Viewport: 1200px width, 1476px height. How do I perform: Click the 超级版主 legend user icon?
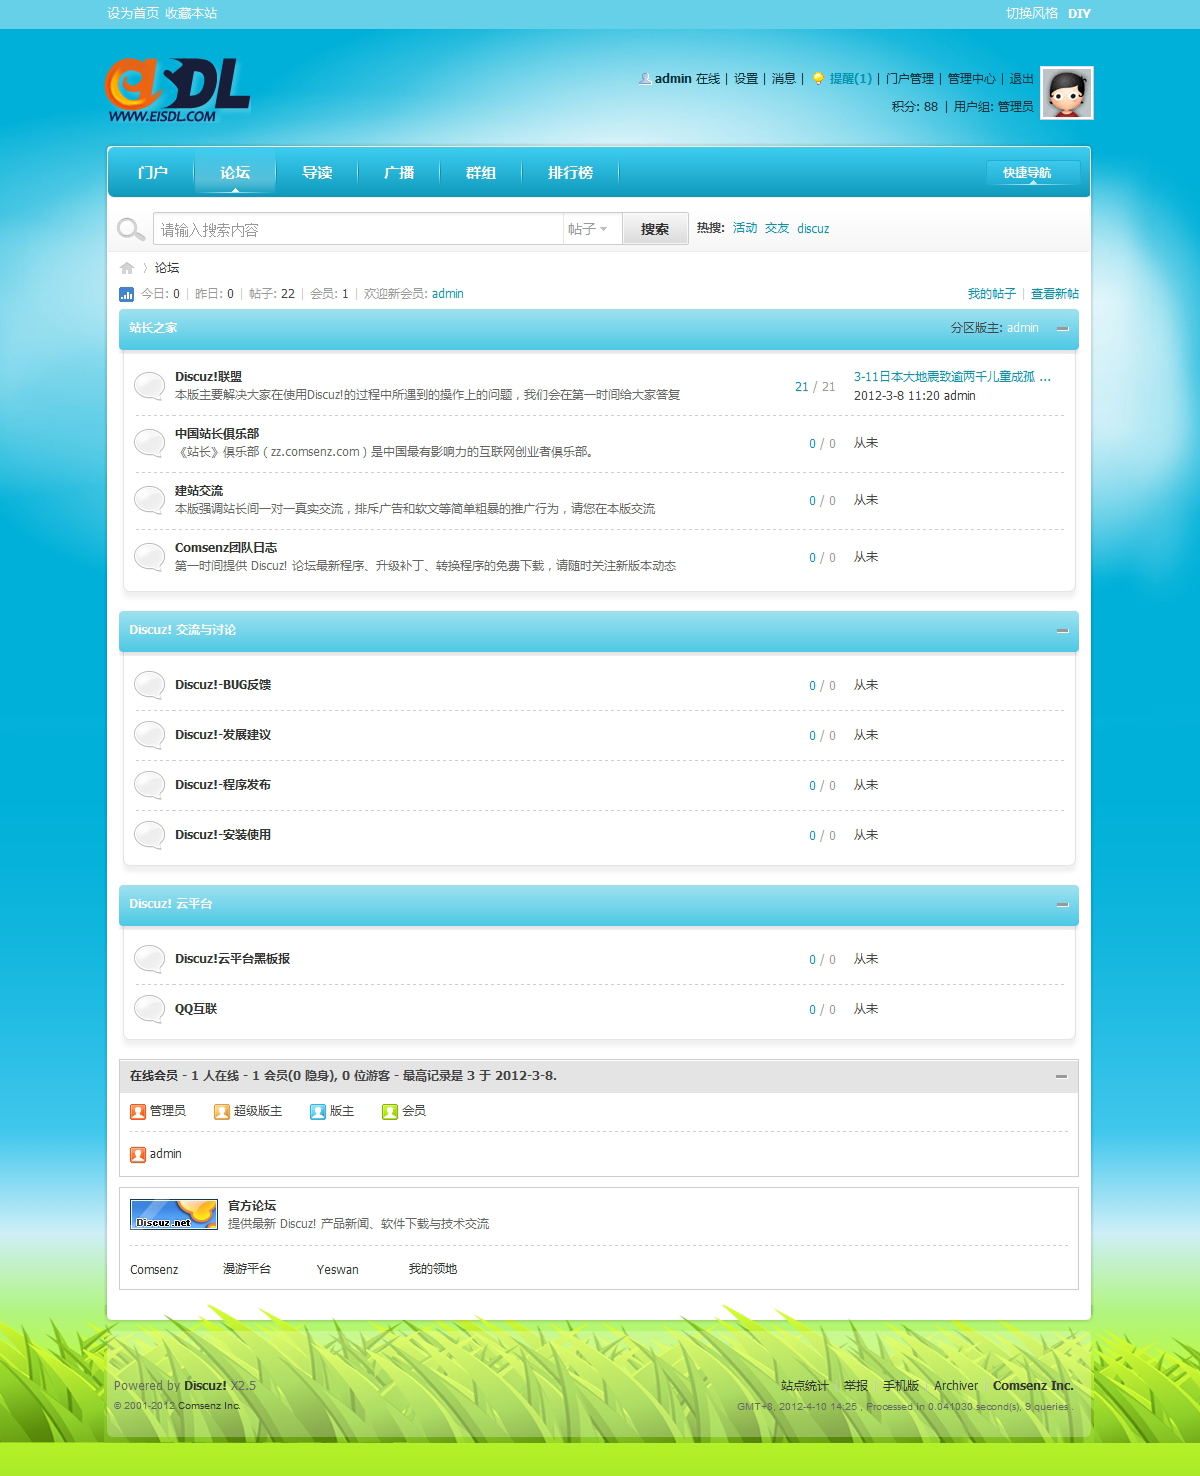click(222, 1111)
